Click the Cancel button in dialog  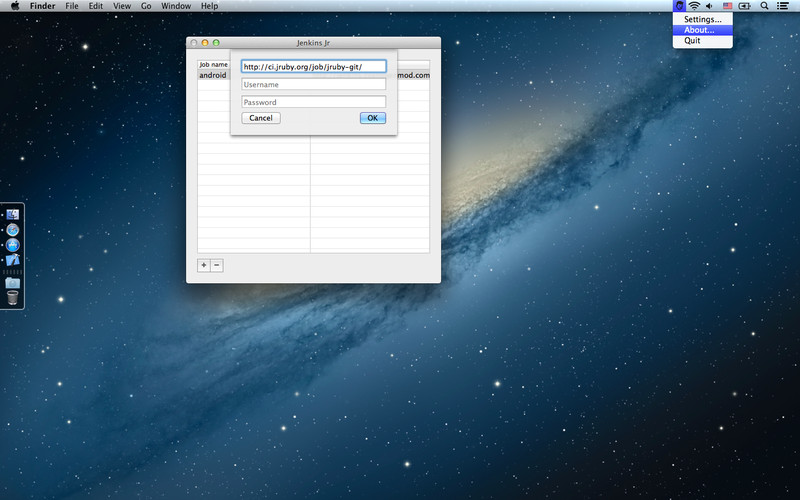[261, 118]
